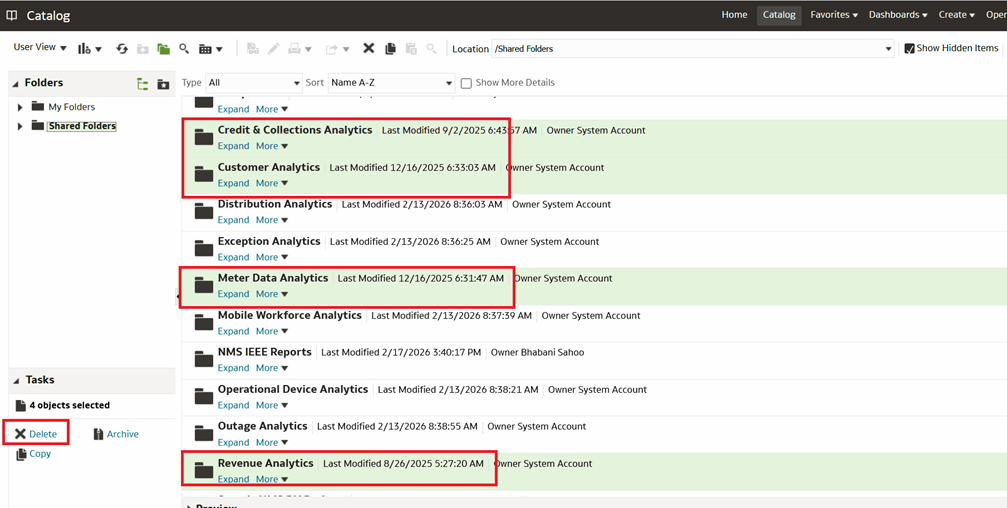The width and height of the screenshot is (1007, 508).
Task: Select My Folders in tree
Action: click(x=71, y=107)
